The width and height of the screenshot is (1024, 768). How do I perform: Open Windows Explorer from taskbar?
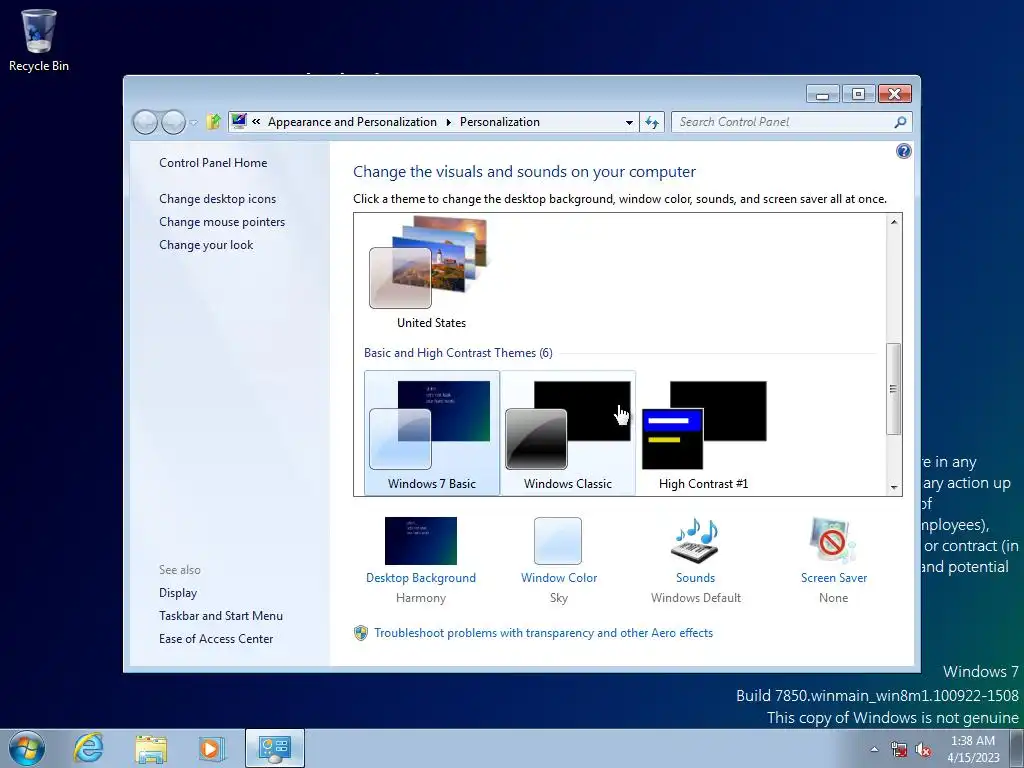tap(151, 748)
